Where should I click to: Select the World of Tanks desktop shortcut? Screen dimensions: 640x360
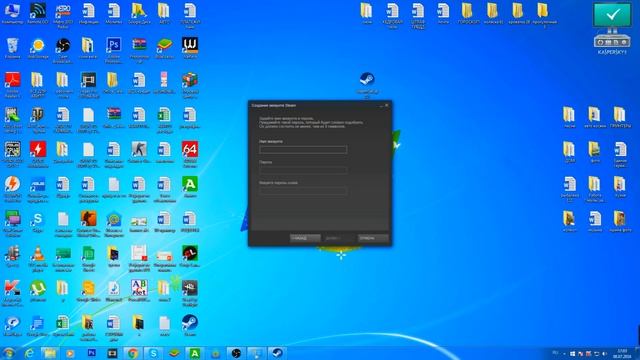point(38,120)
